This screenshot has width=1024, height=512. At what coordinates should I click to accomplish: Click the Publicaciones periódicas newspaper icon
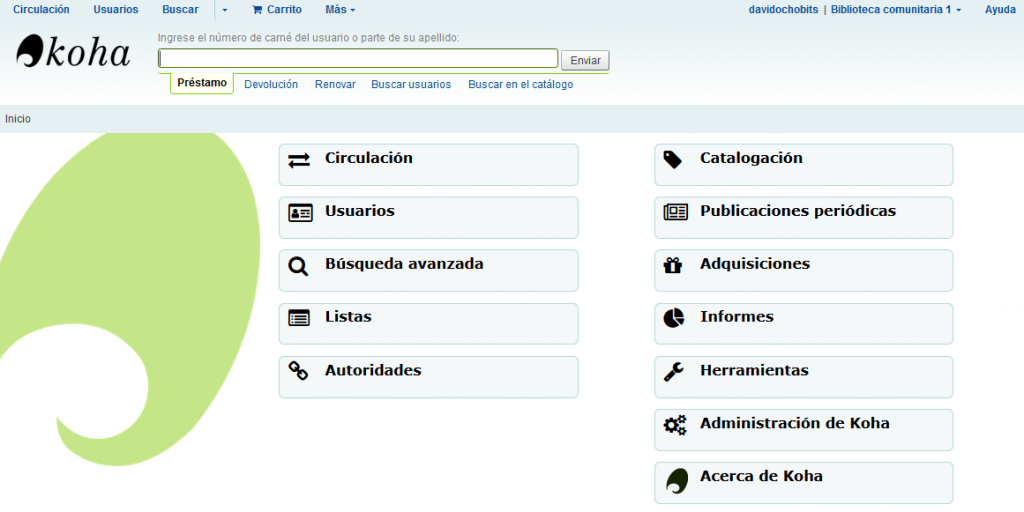(x=675, y=212)
